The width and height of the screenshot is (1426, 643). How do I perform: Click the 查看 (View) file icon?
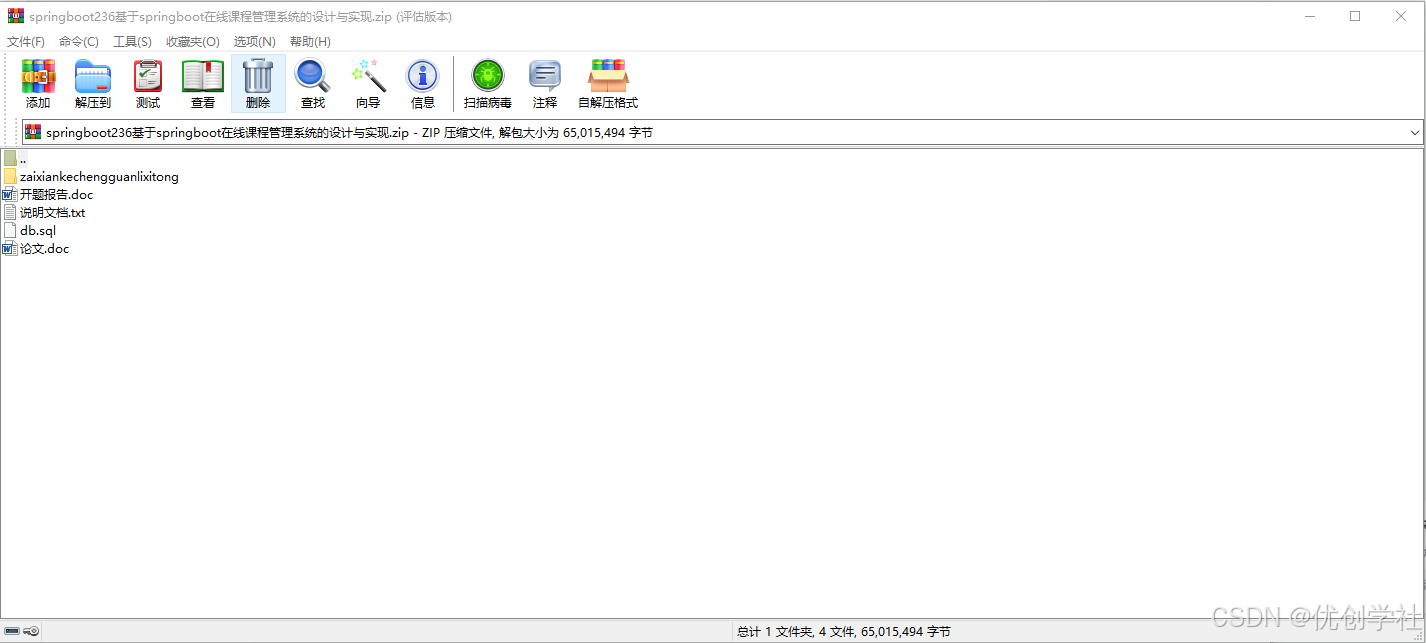202,83
